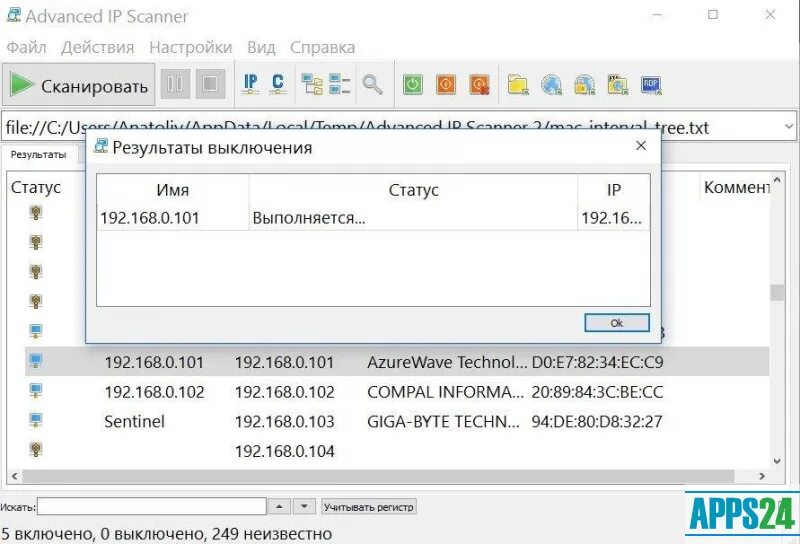Select the Выполняется... status cell

coord(413,218)
